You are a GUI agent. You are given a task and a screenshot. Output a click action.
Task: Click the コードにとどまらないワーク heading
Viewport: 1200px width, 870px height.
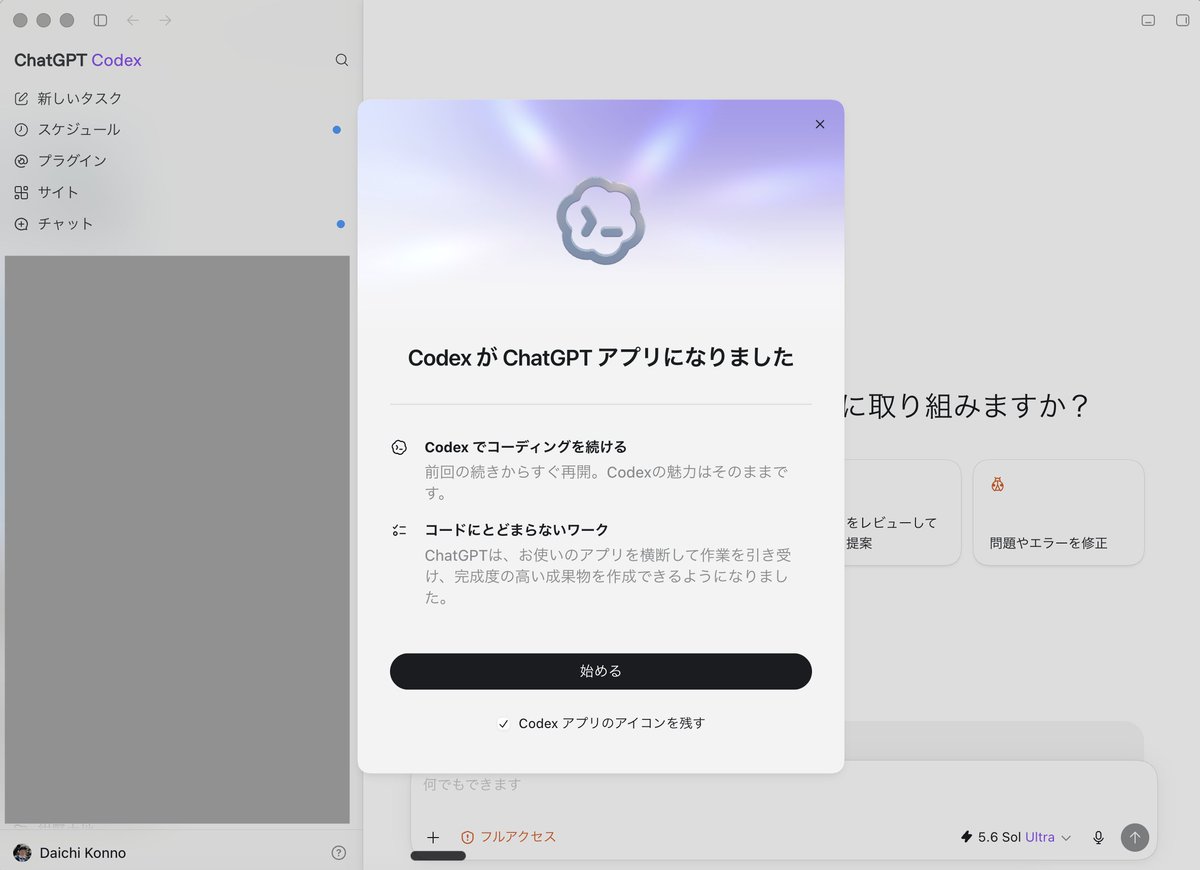point(517,530)
